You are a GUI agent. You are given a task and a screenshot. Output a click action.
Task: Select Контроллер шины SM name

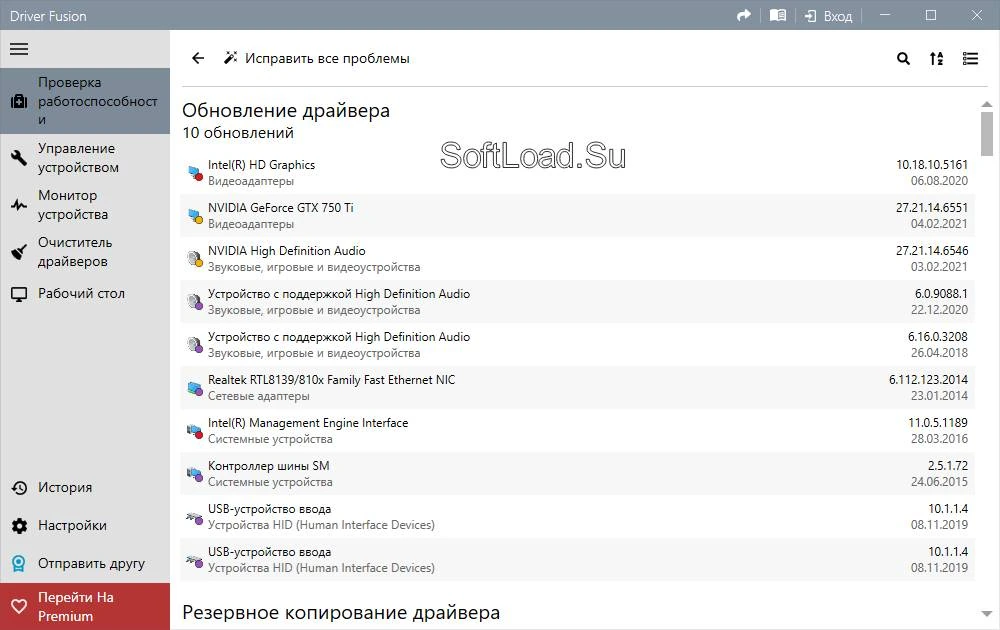[268, 466]
